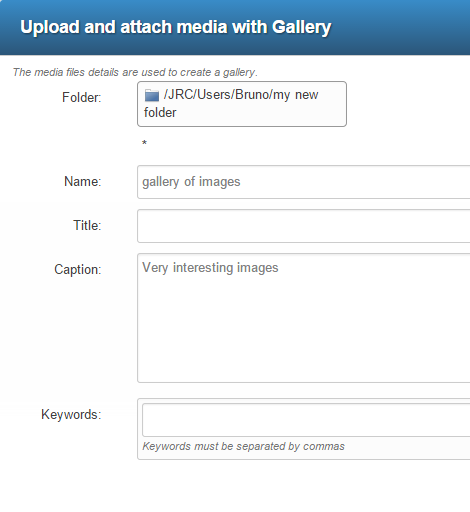
Task: Click the blue folder icon
Action: (152, 96)
